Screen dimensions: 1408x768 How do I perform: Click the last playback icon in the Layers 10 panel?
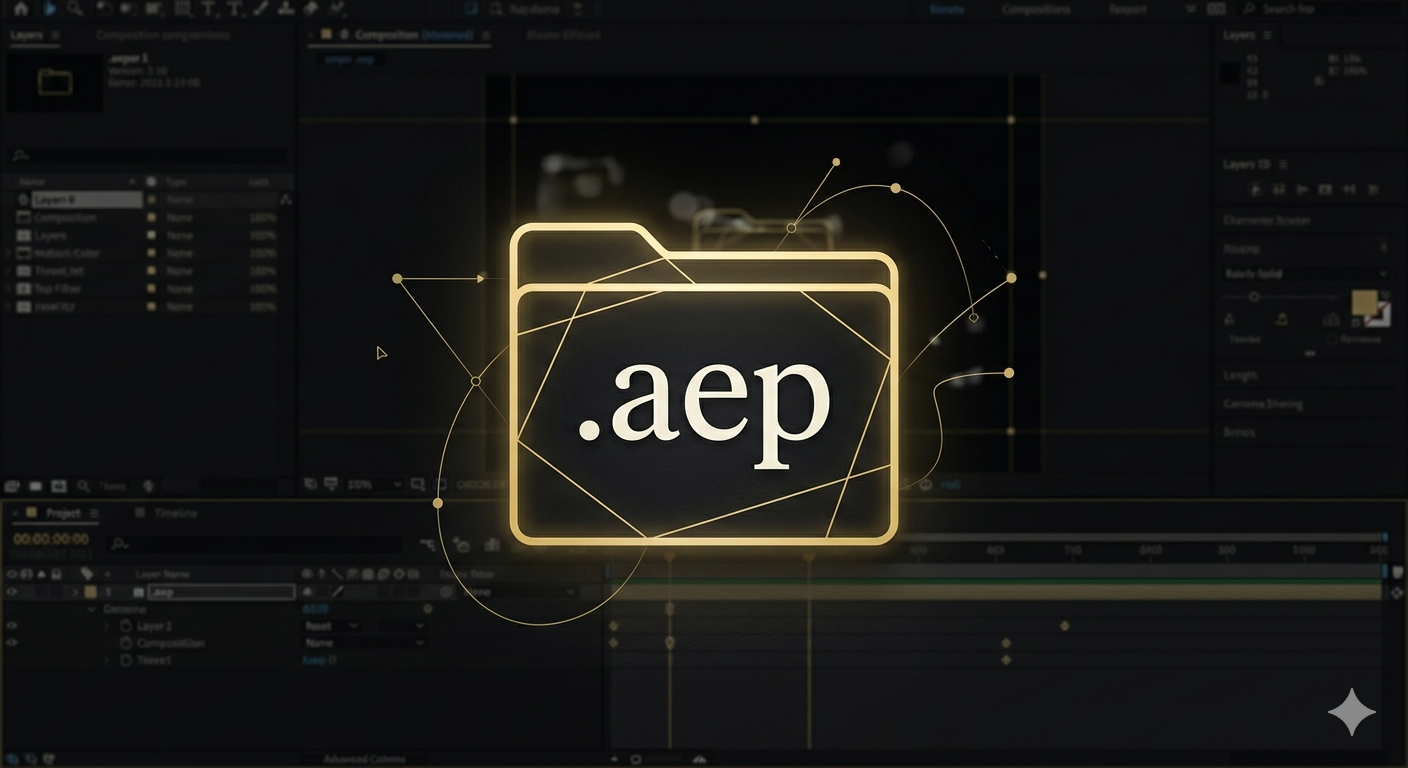point(1373,189)
